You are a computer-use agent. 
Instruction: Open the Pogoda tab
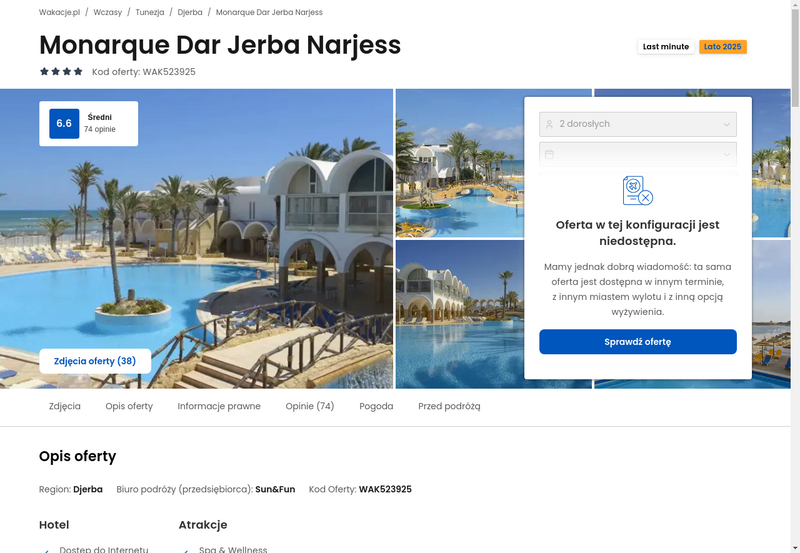pyautogui.click(x=376, y=406)
